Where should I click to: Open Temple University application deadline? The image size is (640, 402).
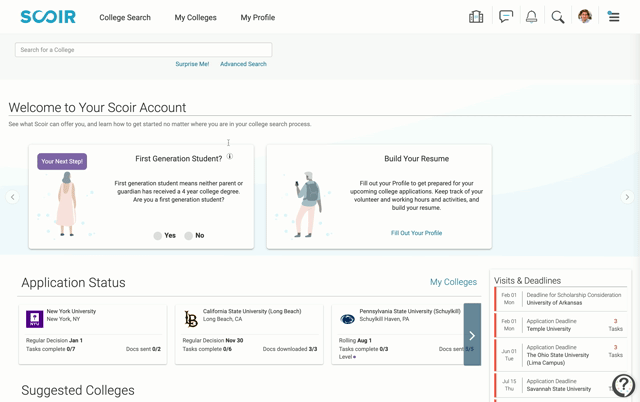click(561, 325)
